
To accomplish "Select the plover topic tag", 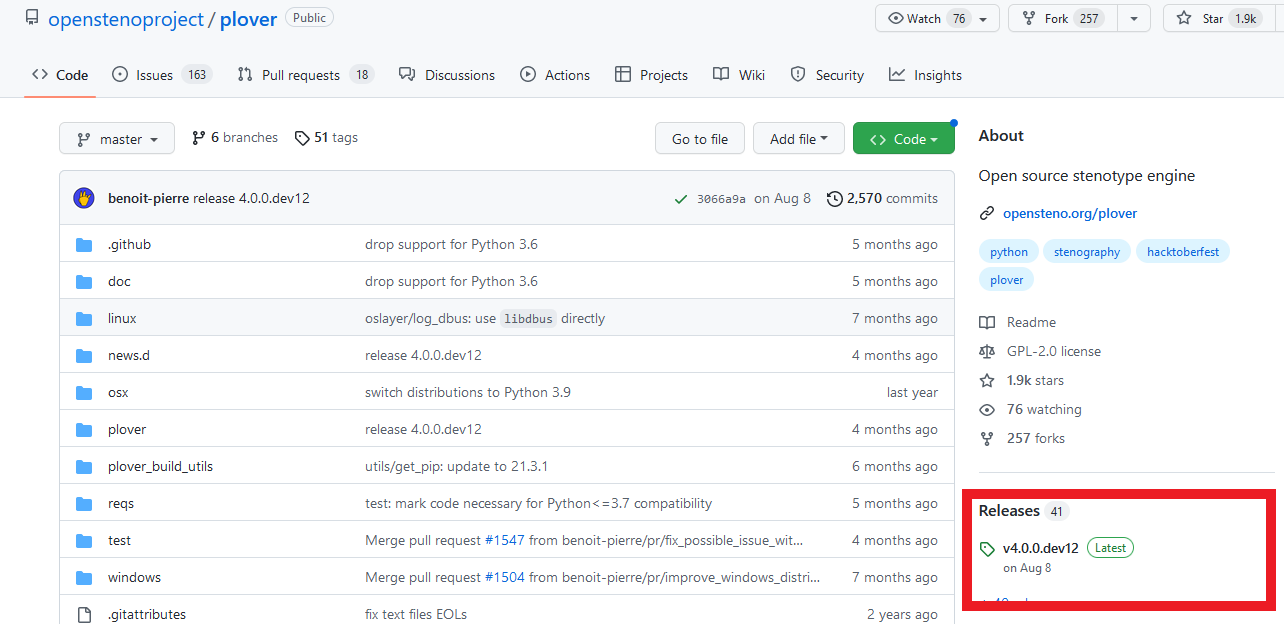I will click(x=1007, y=280).
